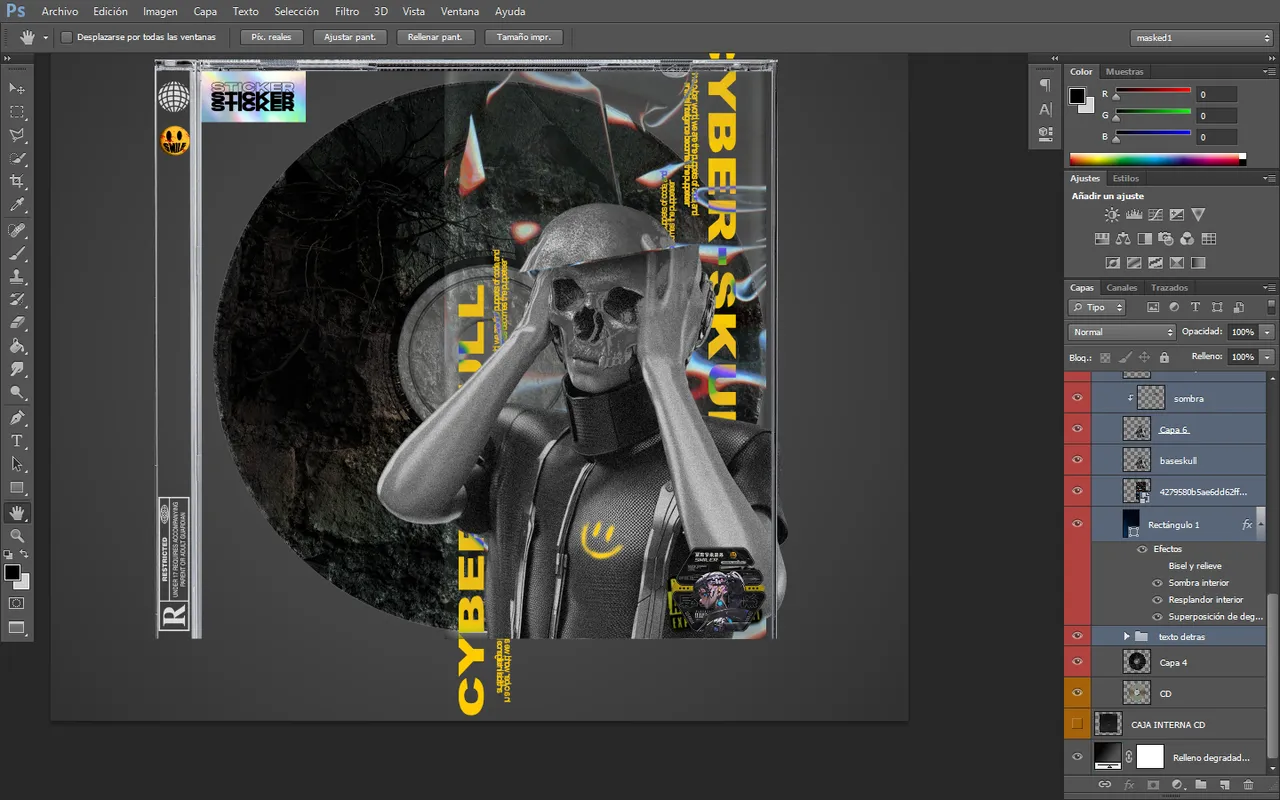This screenshot has width=1280, height=800.
Task: Open the Archivo menu
Action: coord(60,12)
